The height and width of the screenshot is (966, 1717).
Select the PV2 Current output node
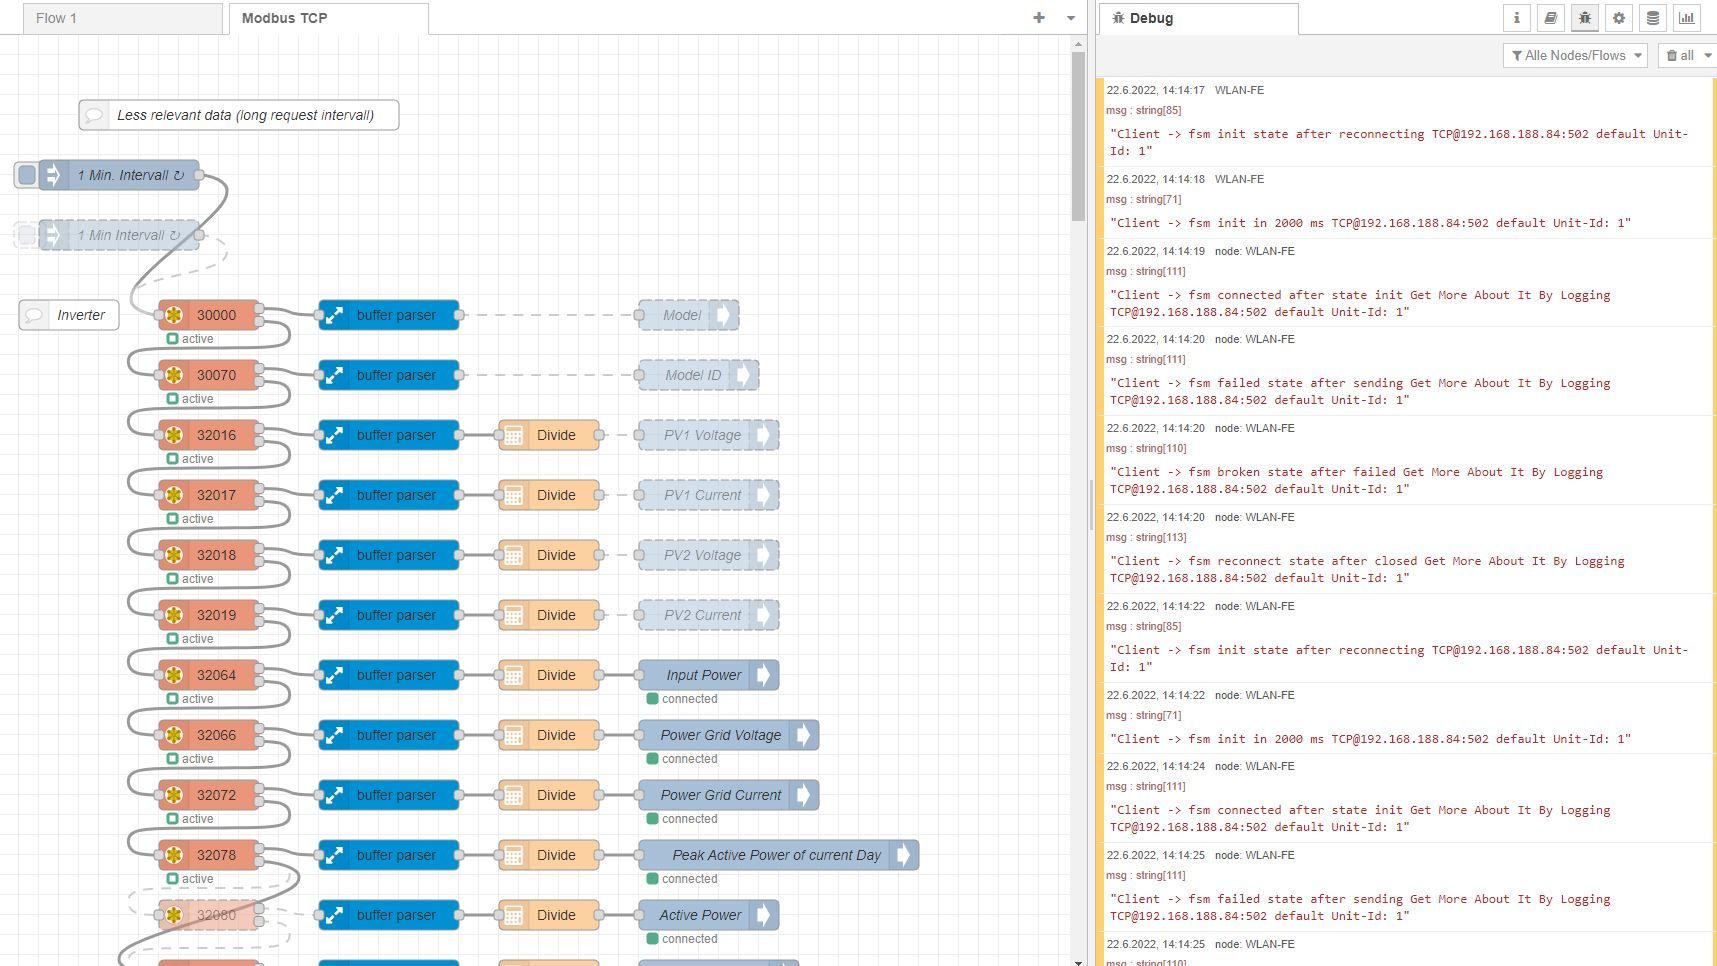[x=709, y=615]
